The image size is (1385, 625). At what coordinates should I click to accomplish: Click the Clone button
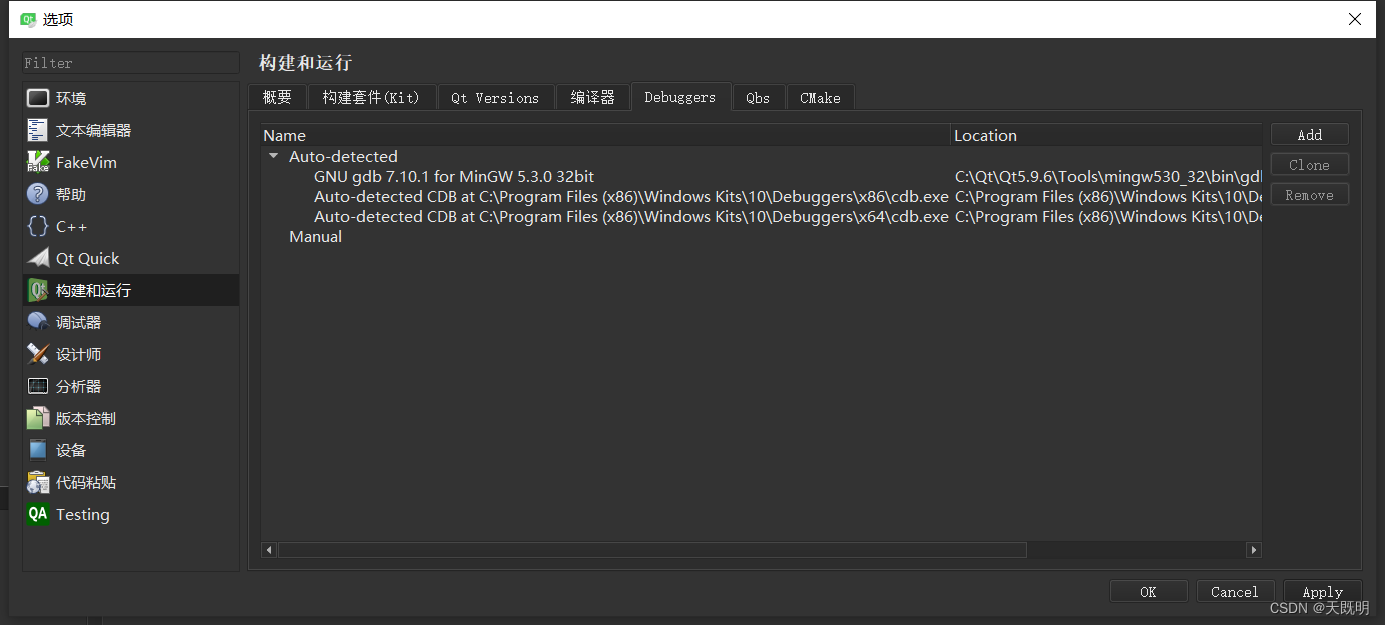point(1309,165)
